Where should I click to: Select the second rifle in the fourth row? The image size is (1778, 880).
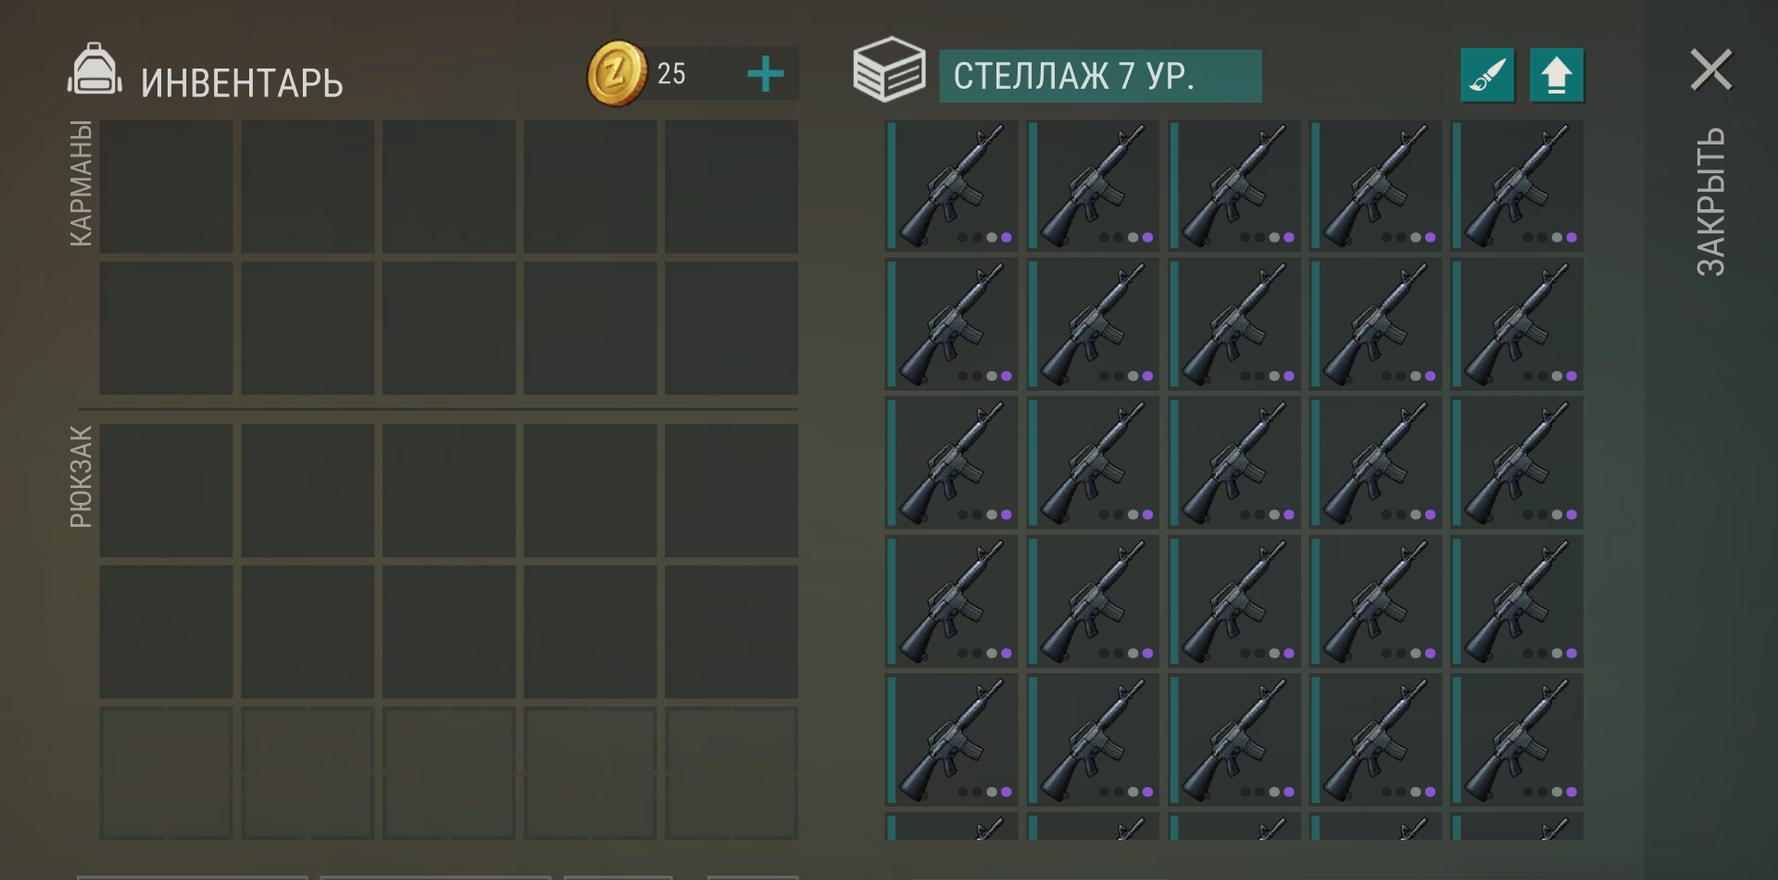[1093, 602]
